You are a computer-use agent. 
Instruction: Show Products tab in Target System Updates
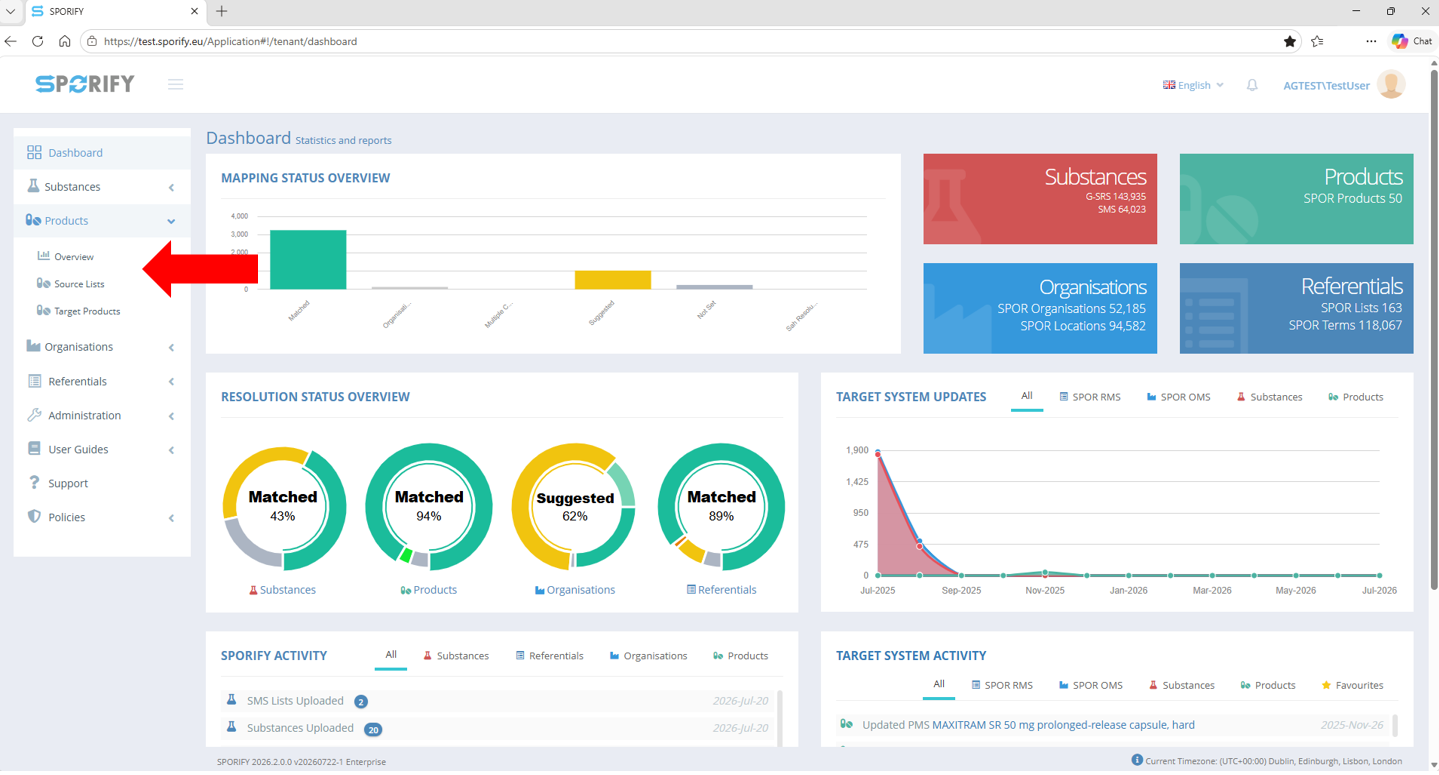click(x=1355, y=397)
